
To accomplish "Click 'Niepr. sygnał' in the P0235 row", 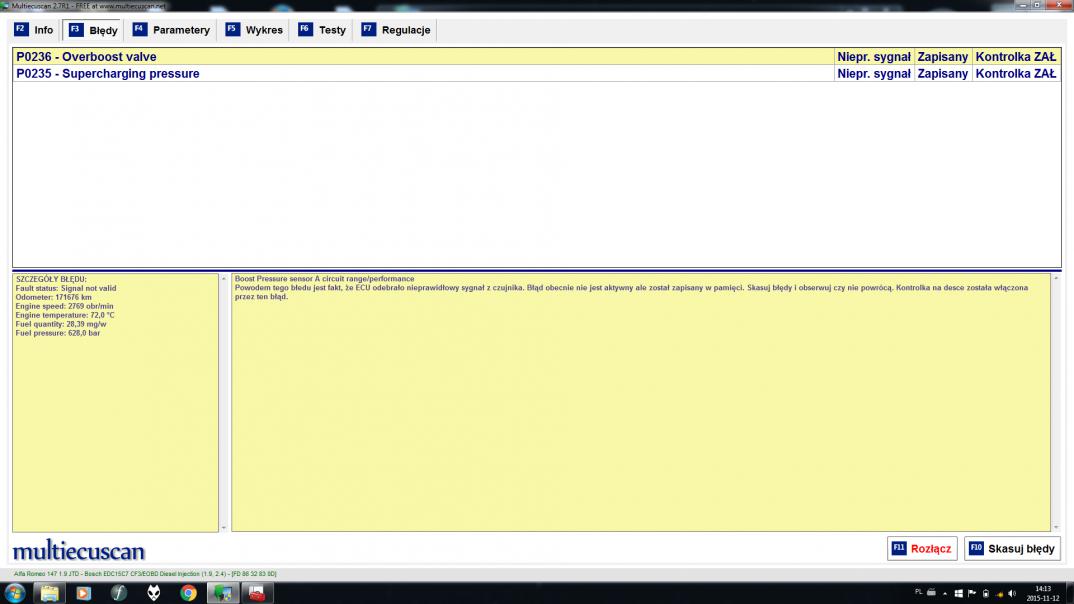I will click(873, 73).
